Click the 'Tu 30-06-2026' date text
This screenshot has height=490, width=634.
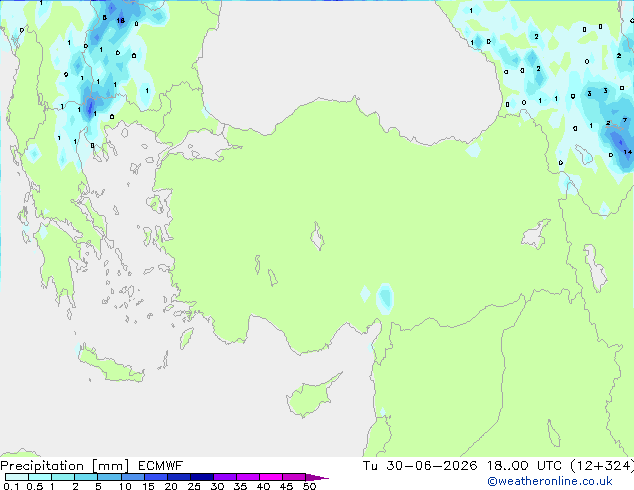(420, 466)
